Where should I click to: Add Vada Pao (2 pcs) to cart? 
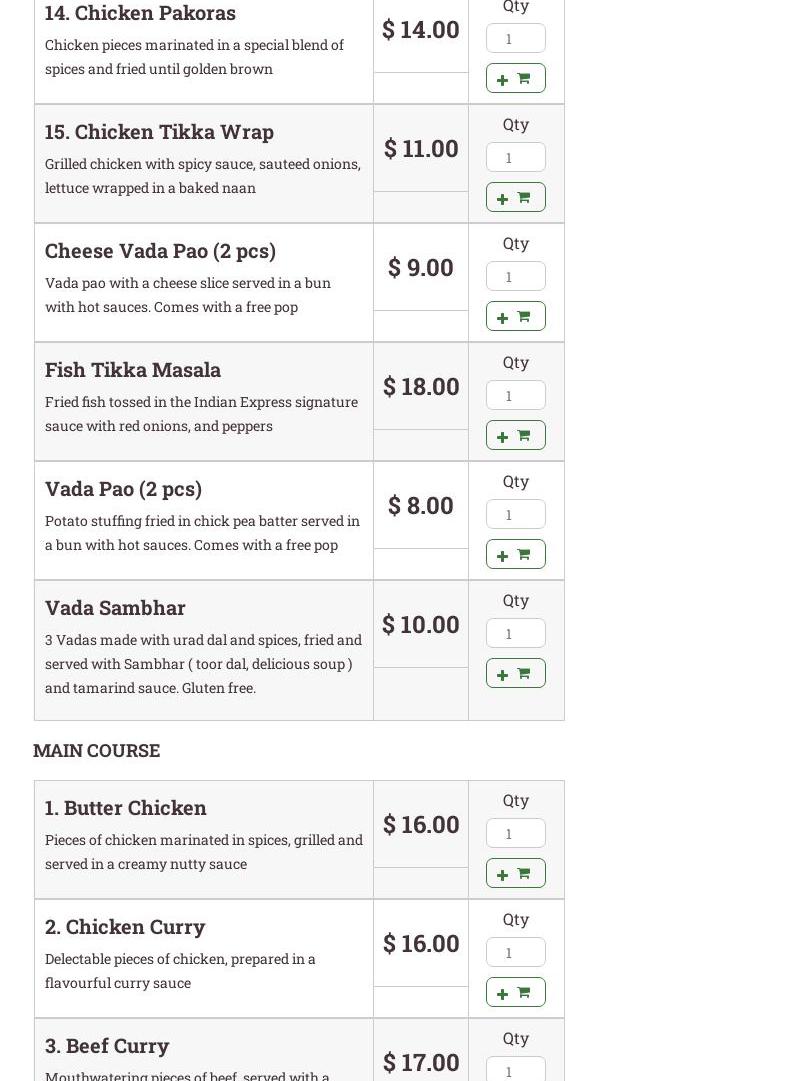click(515, 554)
